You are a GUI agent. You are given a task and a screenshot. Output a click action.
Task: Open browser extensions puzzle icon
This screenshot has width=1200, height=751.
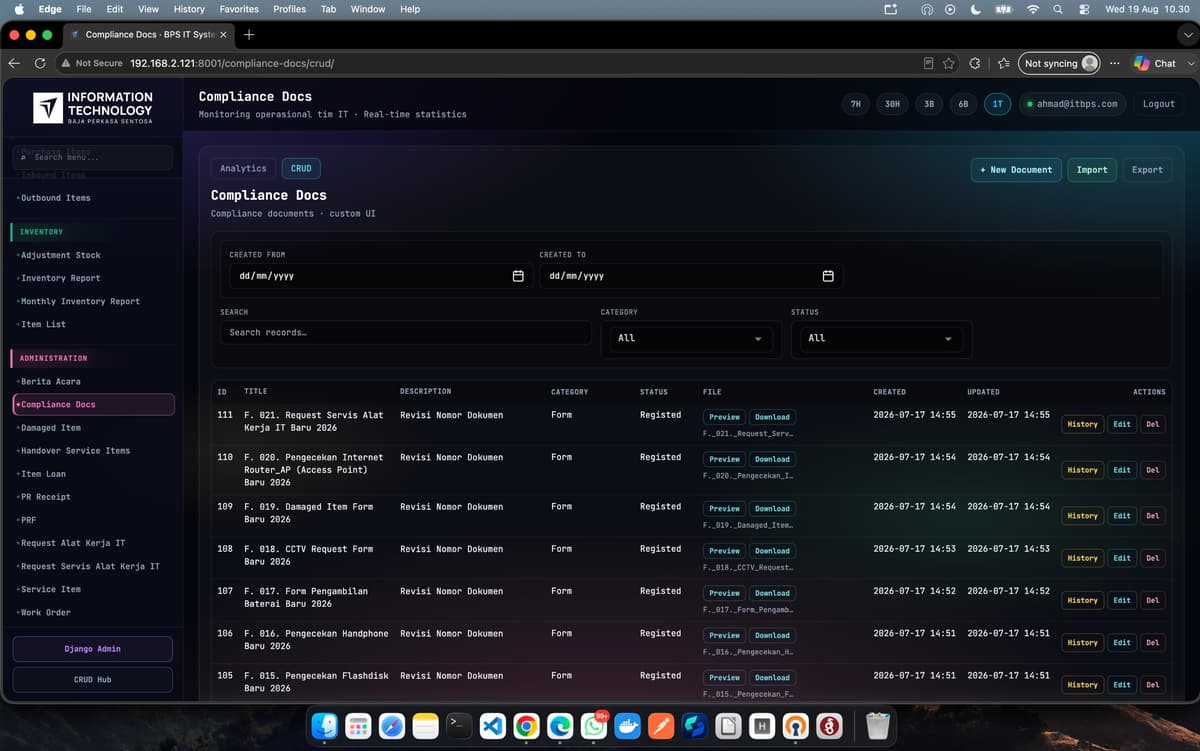tap(975, 63)
